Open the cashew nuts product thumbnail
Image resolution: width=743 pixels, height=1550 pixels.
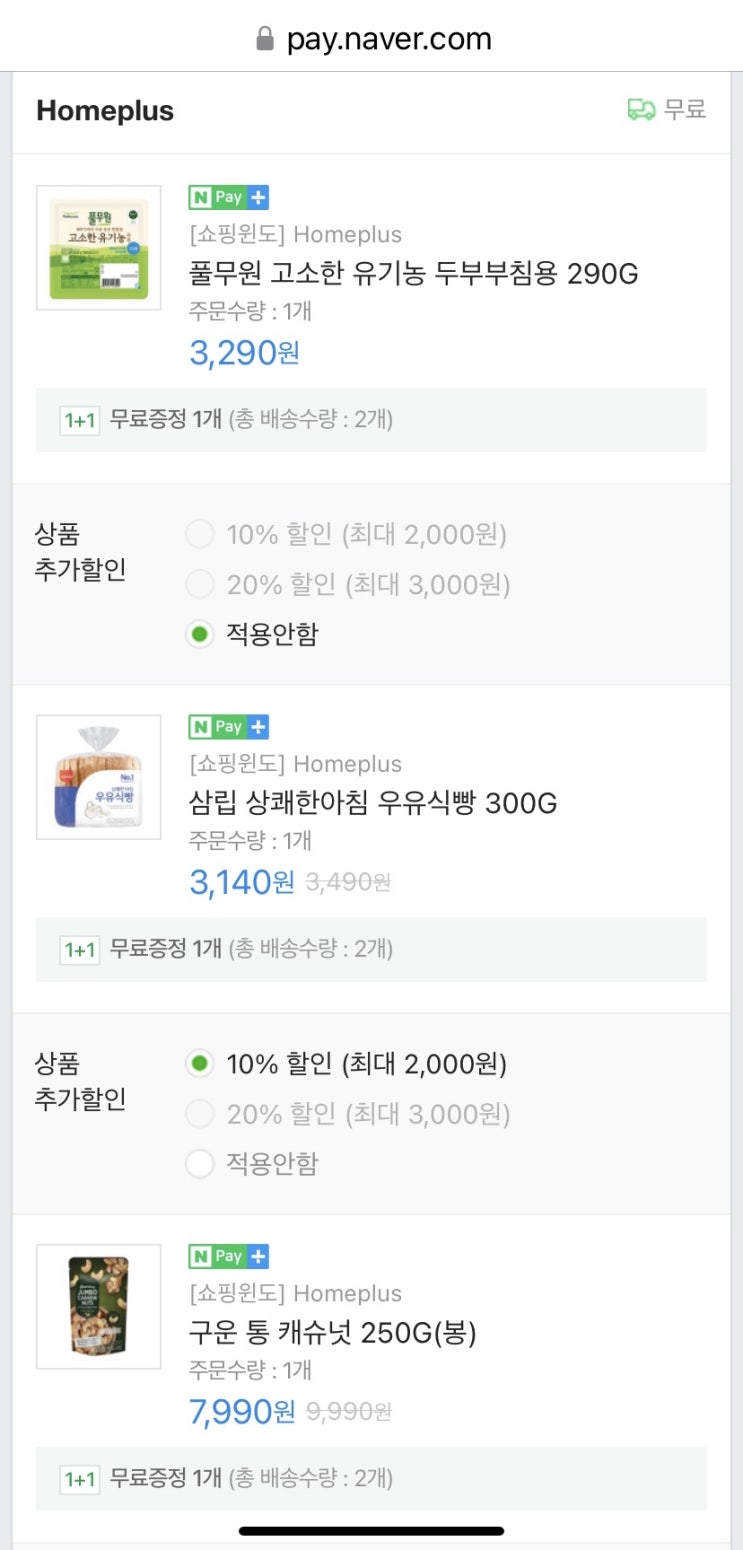(99, 1306)
